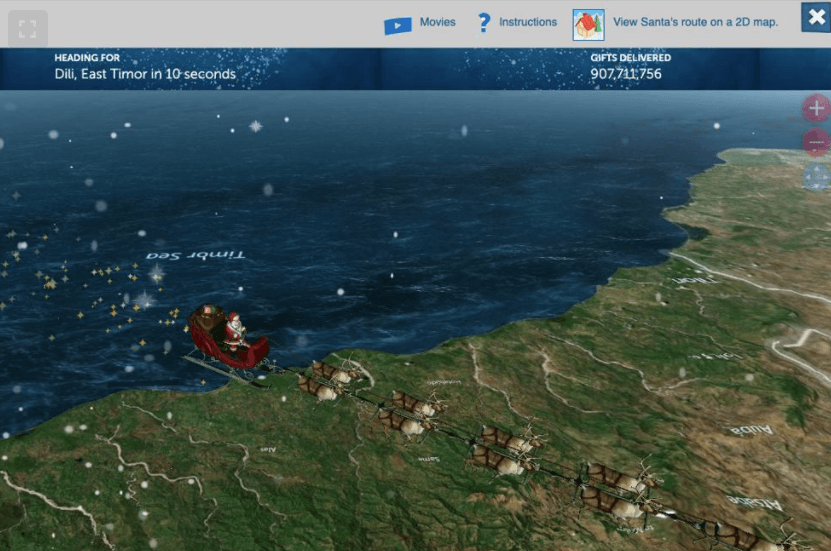Open the Movies video icon

[397, 25]
